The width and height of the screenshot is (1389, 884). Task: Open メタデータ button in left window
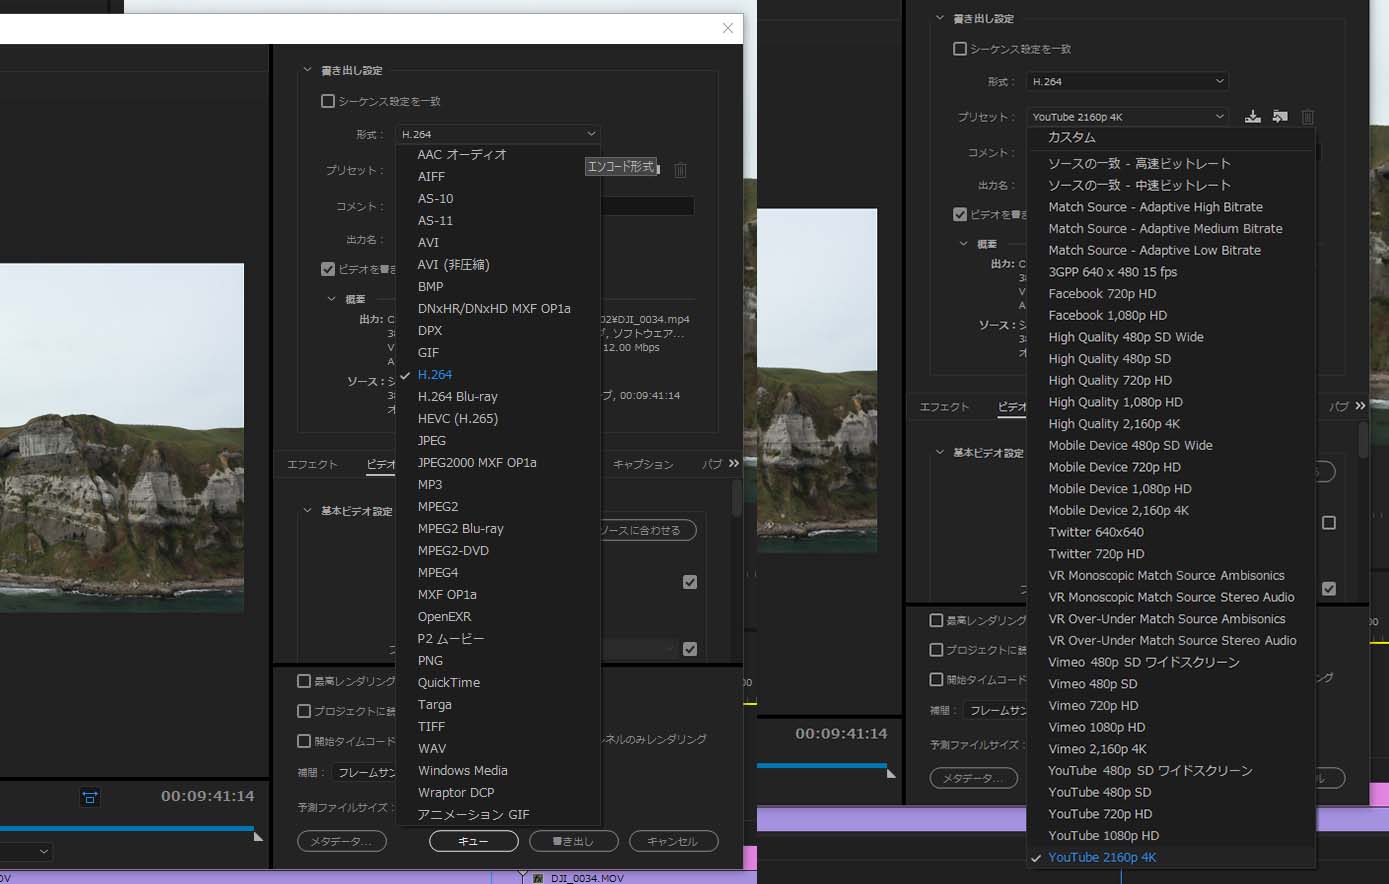342,842
